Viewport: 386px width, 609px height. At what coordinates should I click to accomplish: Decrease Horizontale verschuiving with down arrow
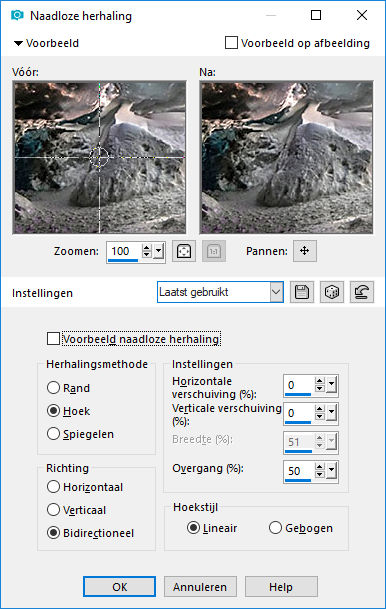pyautogui.click(x=320, y=388)
